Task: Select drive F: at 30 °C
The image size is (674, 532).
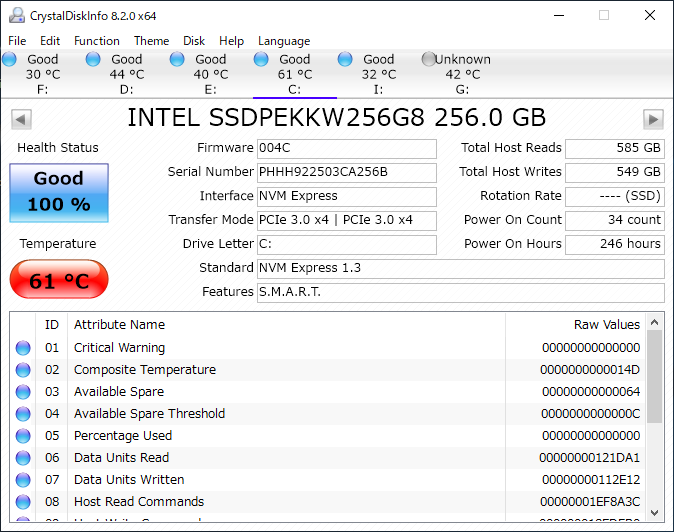Action: [43, 74]
